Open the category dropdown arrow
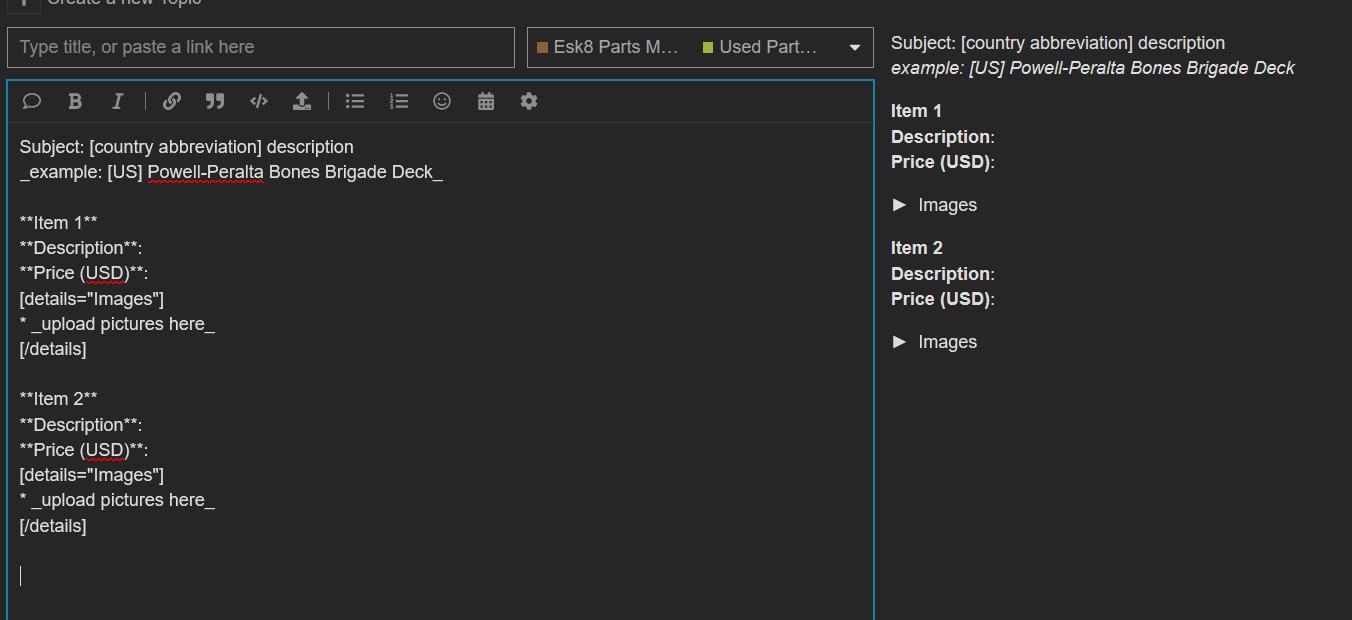1352x620 pixels. coord(855,48)
